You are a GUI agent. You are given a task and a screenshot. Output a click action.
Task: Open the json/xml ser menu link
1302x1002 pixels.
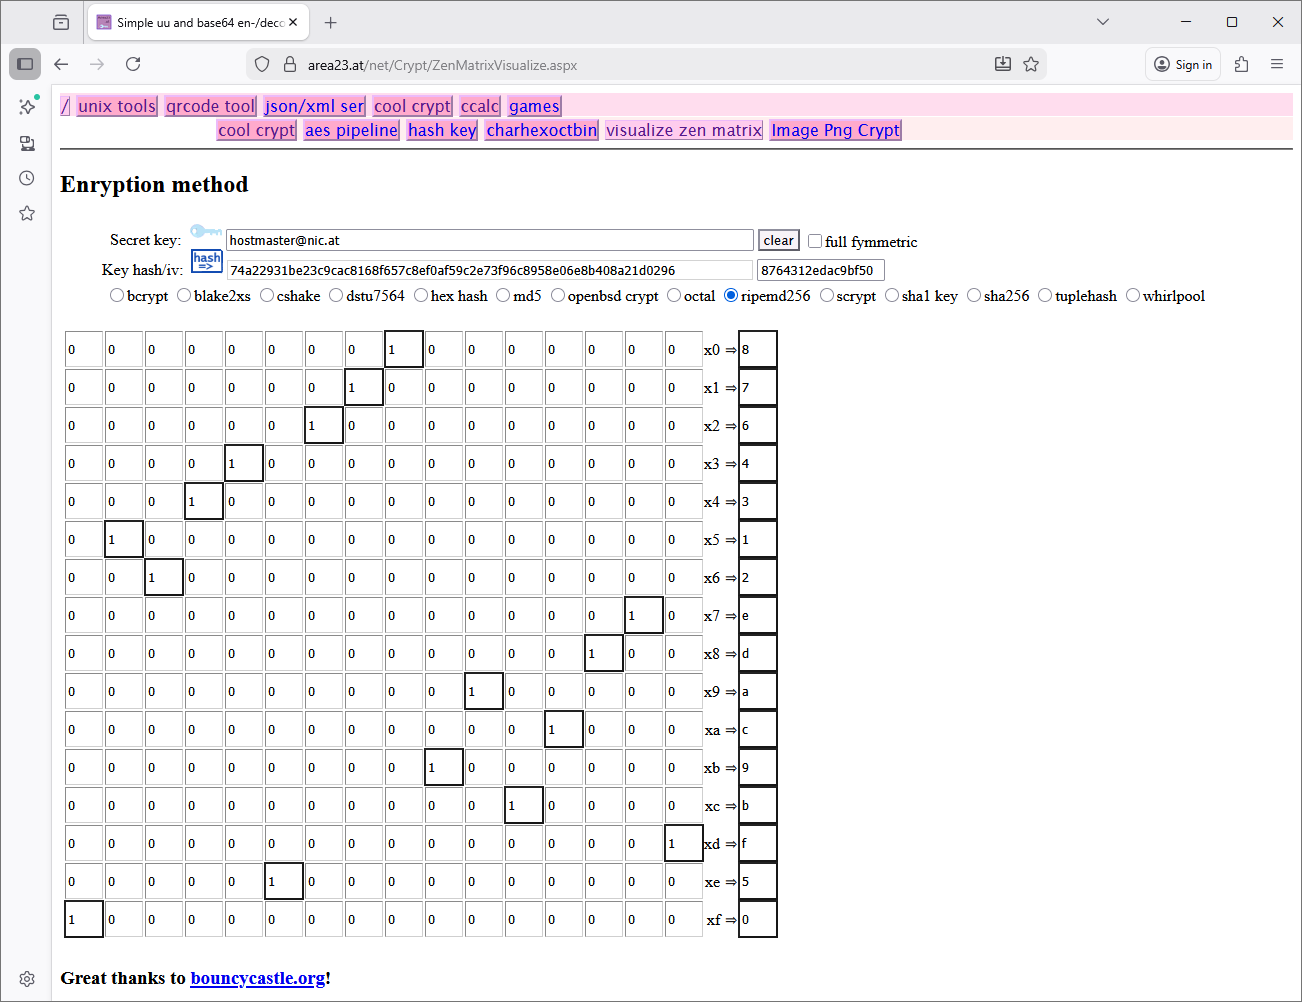coord(314,106)
